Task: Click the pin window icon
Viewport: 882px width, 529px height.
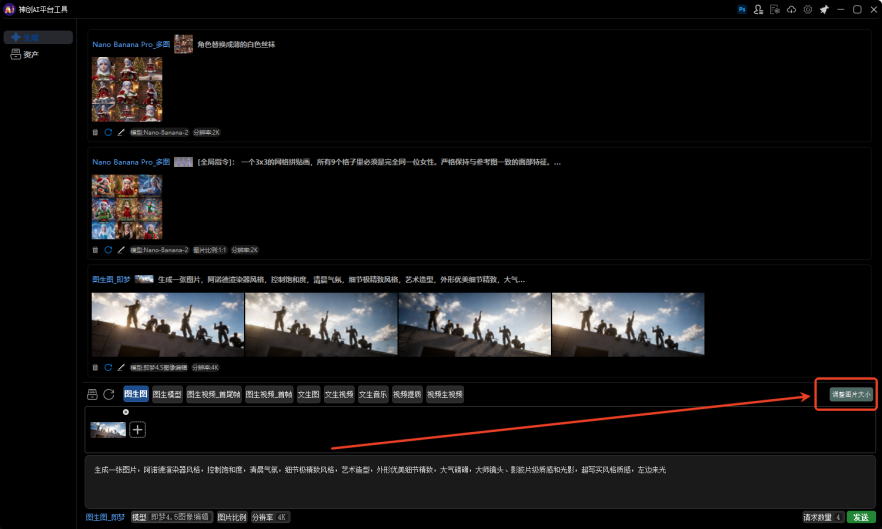Action: [824, 9]
